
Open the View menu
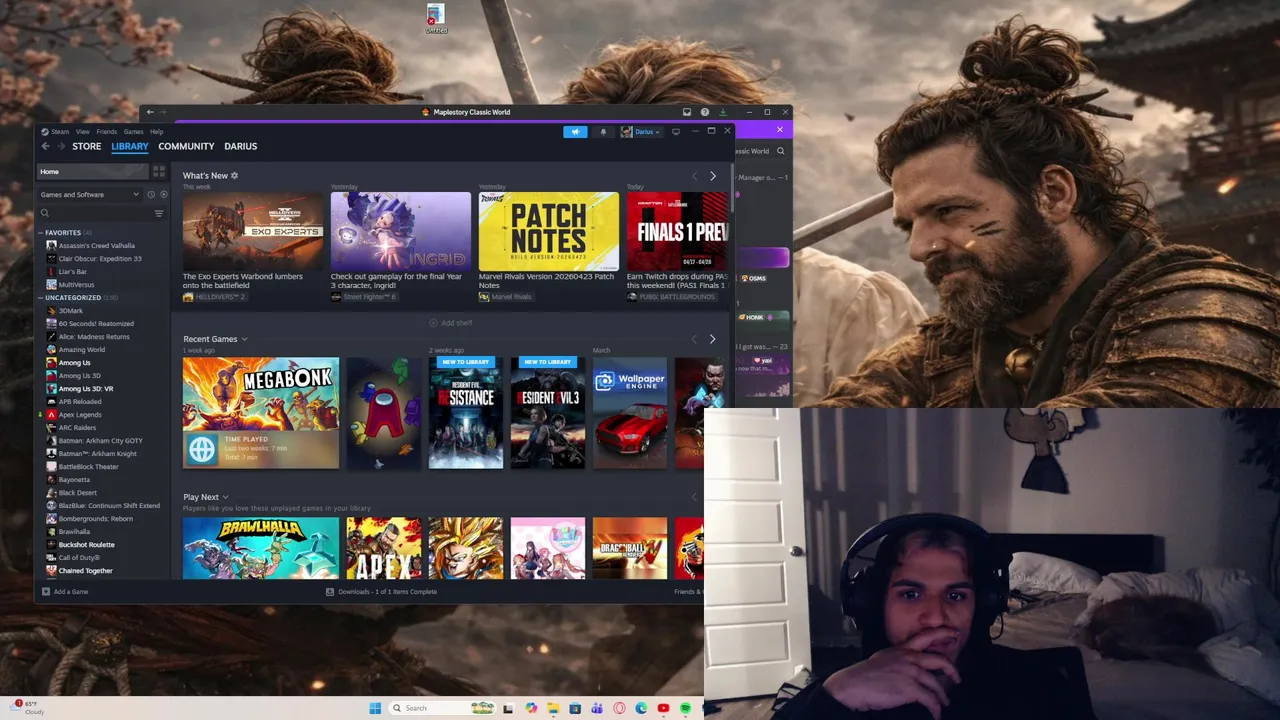point(83,131)
